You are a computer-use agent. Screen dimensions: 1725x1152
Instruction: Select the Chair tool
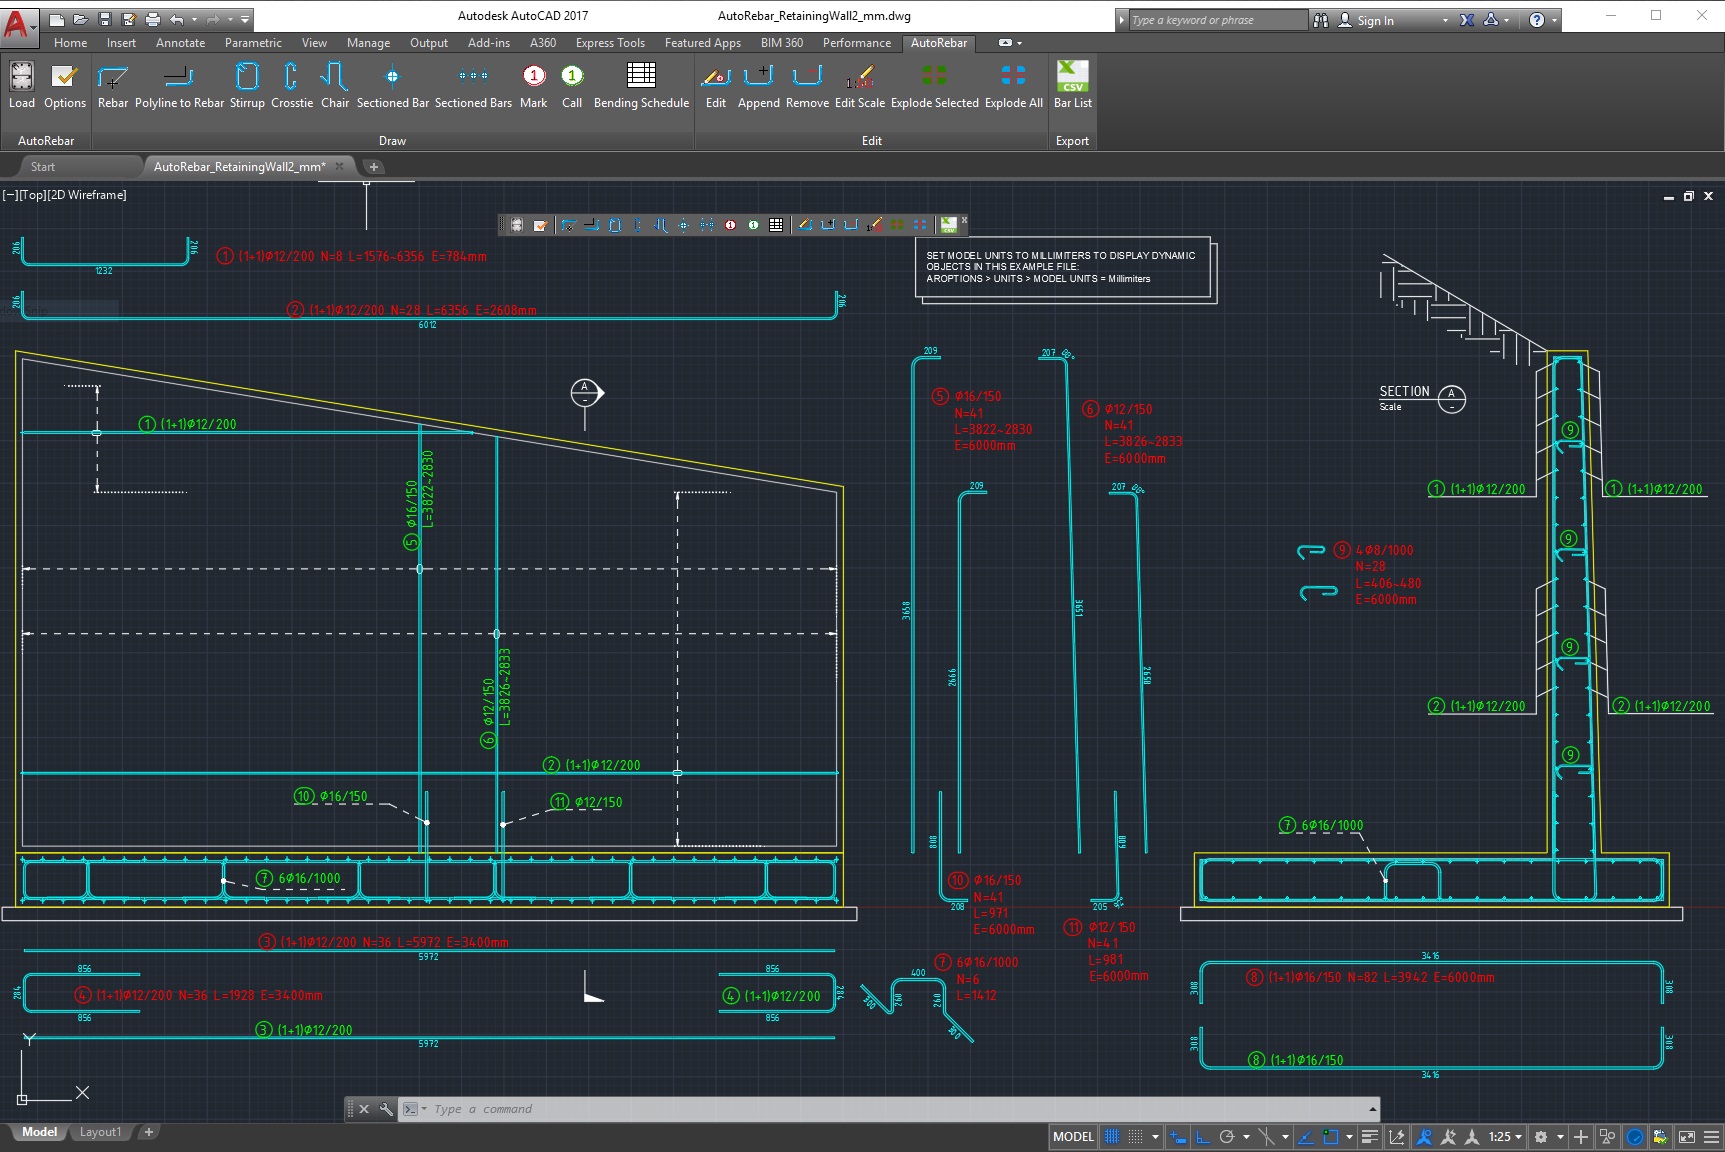(335, 85)
